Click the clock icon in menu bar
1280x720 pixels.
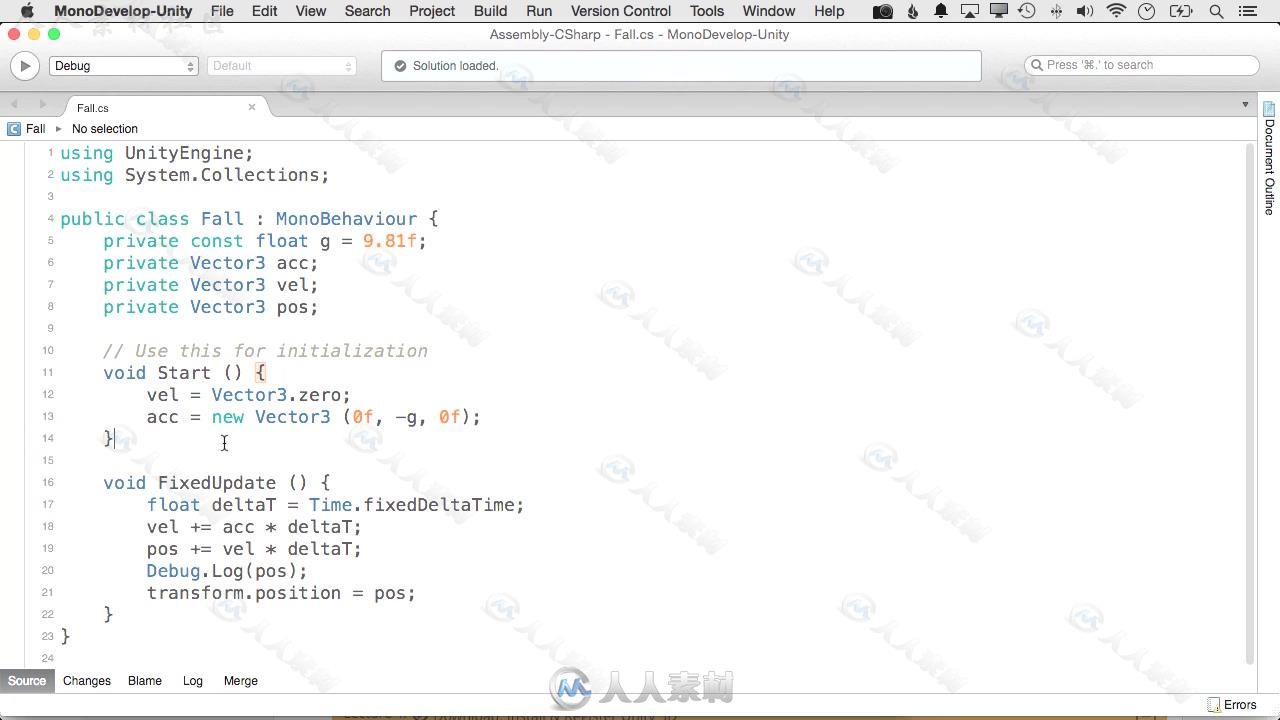tap(1147, 12)
